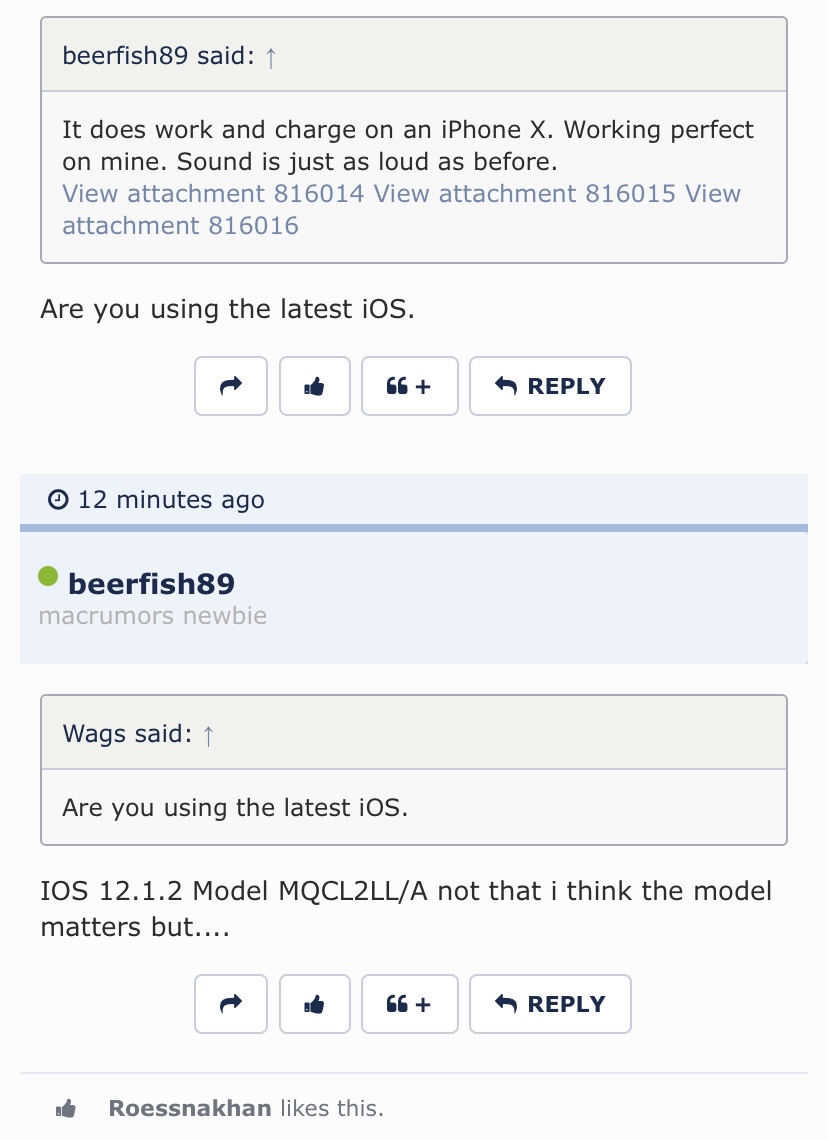Reply to beerfish89's iOS 12.1.2 post
The width and height of the screenshot is (828, 1140).
[x=550, y=1004]
